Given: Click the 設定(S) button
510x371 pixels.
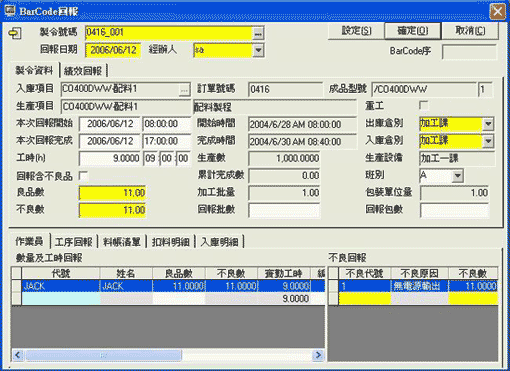Looking at the screenshot, I should tap(356, 31).
